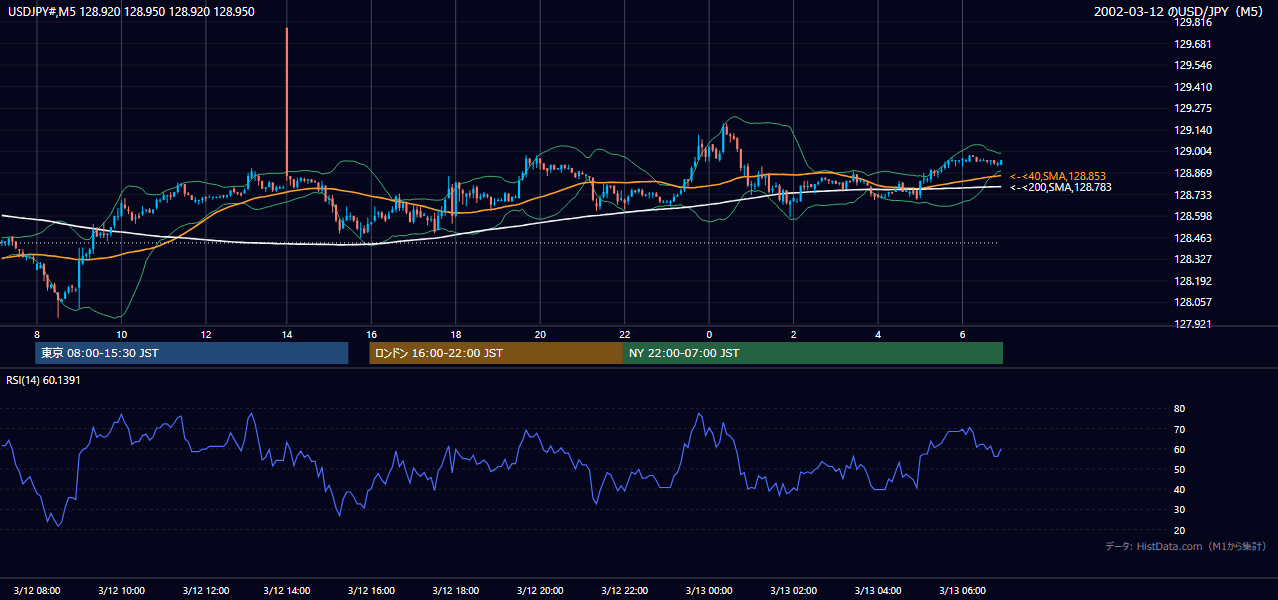The image size is (1278, 600).
Task: Click RSI axis level 30
Action: pos(1179,509)
